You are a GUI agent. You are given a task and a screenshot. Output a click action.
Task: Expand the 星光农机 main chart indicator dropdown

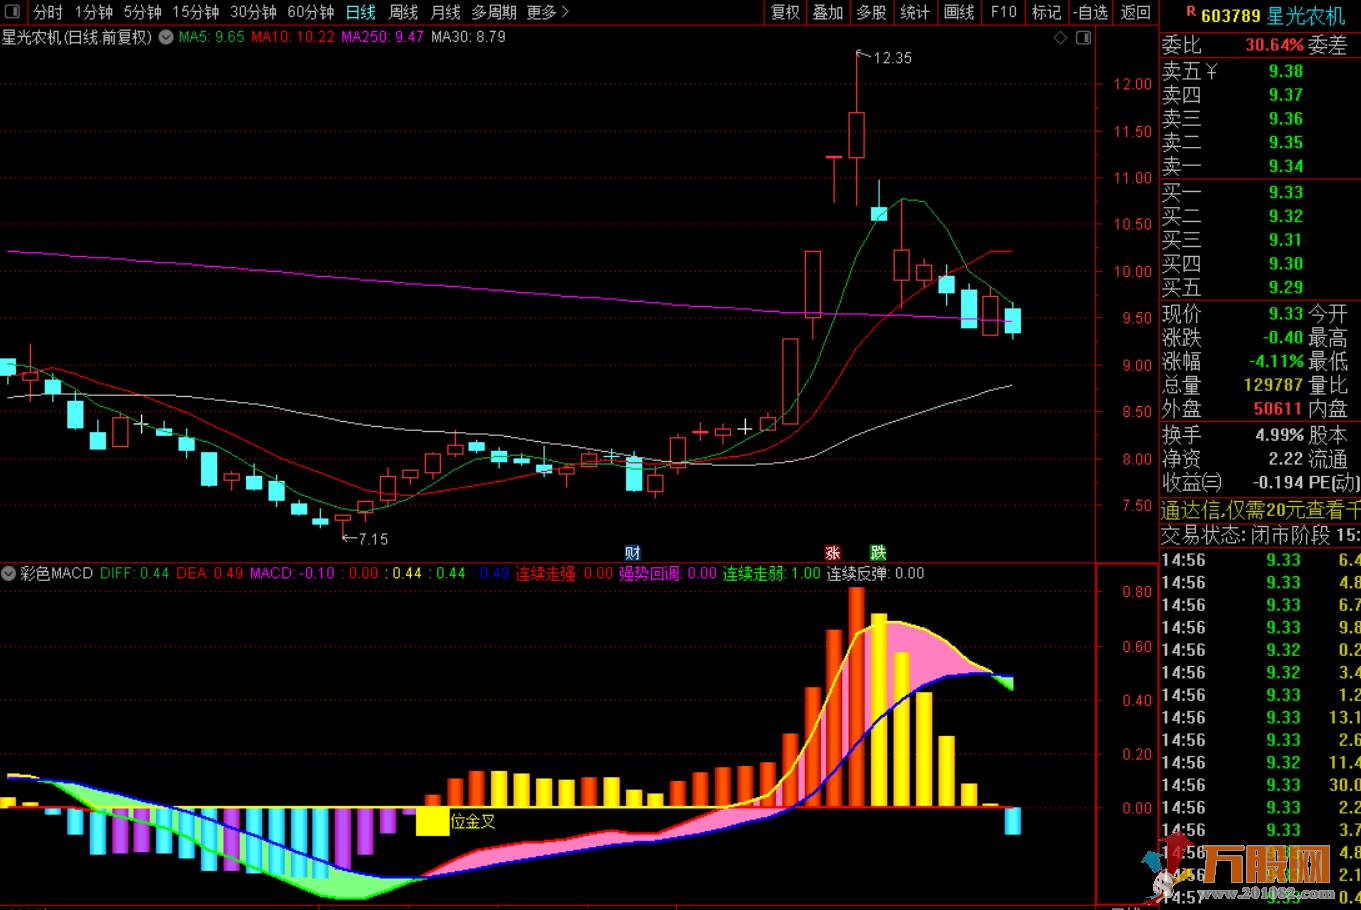tap(166, 37)
